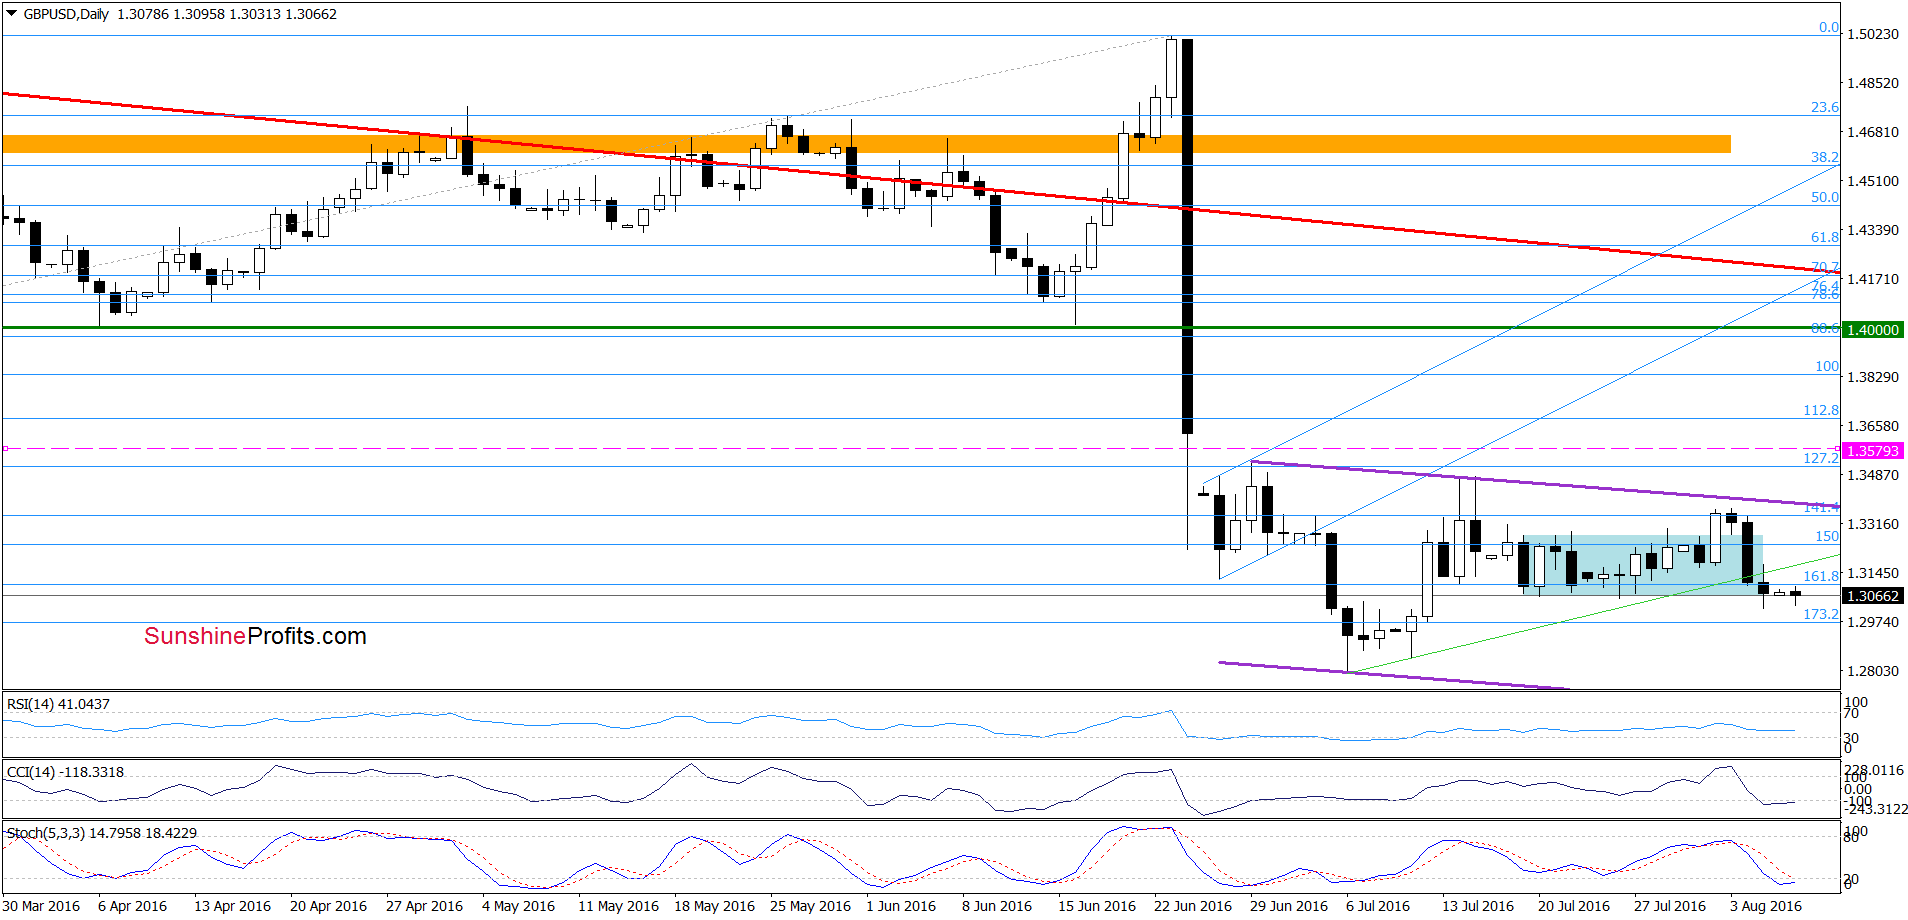Click the 18 May 2016 date label
Viewport: 1908px width, 920px height.
pos(714,906)
